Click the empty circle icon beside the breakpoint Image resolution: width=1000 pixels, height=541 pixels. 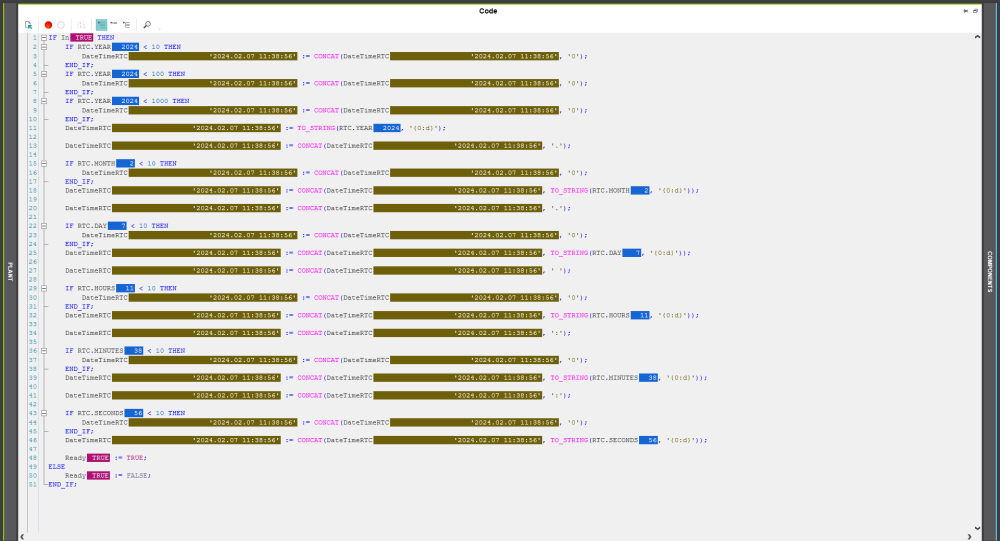[x=61, y=24]
